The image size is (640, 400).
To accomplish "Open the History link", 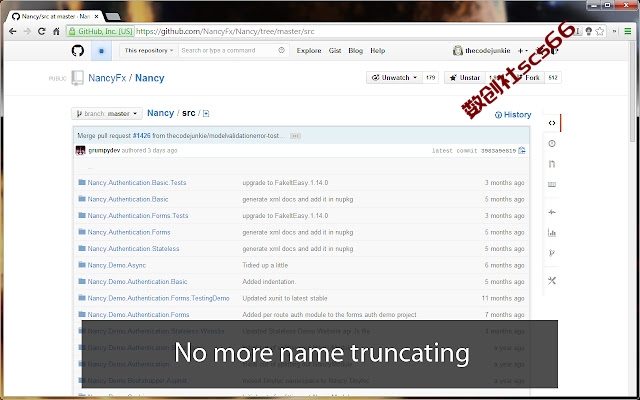I will (513, 115).
